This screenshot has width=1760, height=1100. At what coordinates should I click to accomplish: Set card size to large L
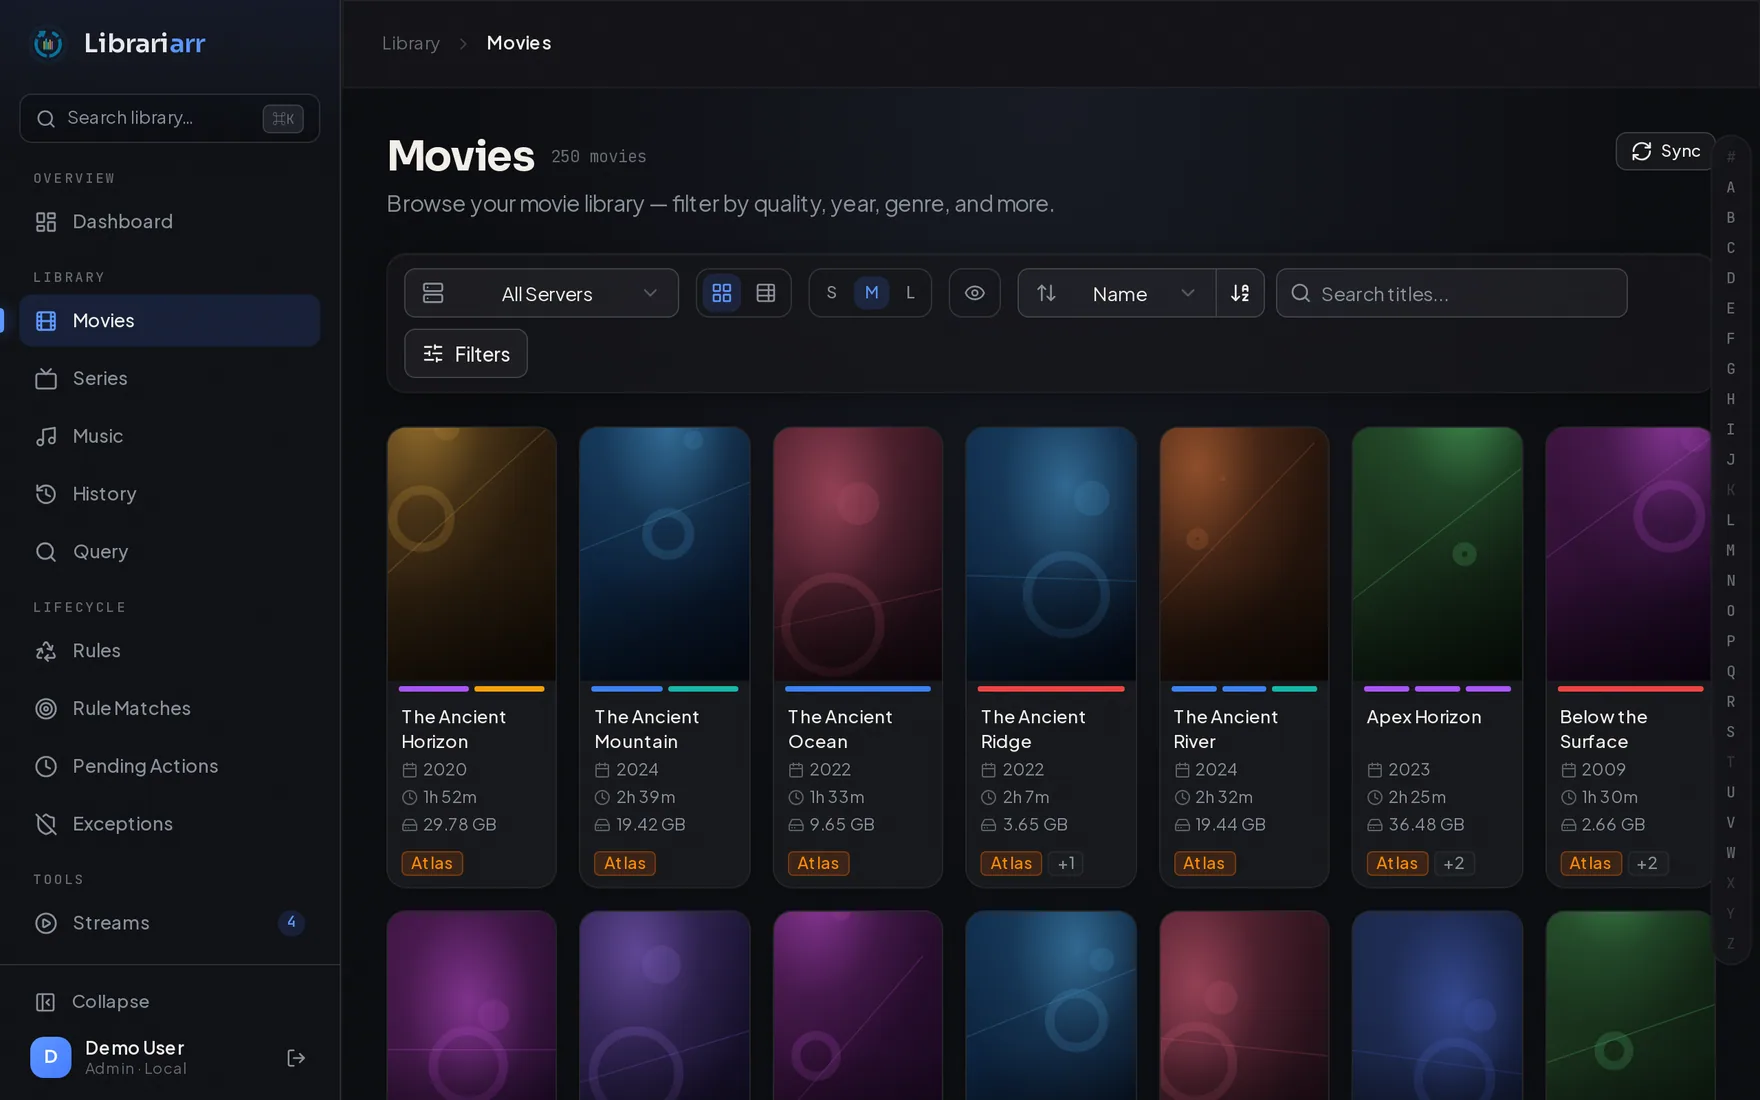[x=910, y=293]
